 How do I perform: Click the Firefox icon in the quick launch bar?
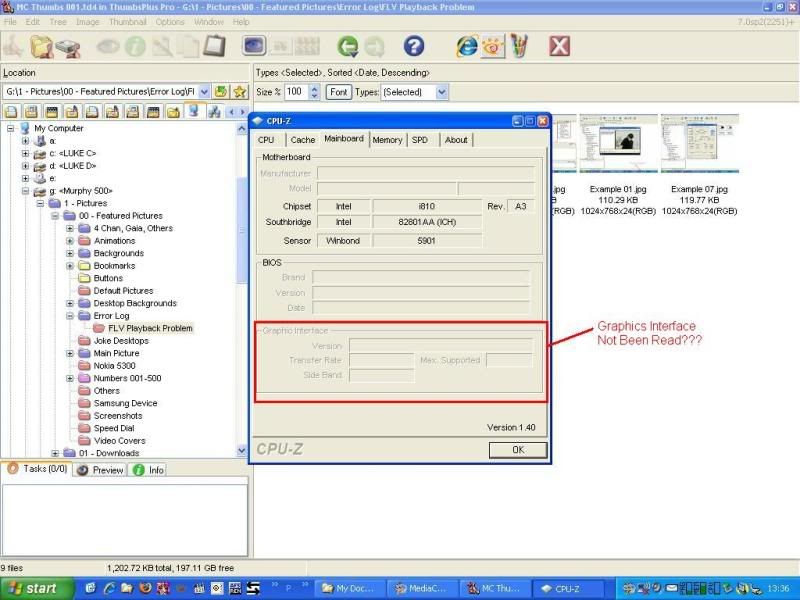pyautogui.click(x=145, y=588)
